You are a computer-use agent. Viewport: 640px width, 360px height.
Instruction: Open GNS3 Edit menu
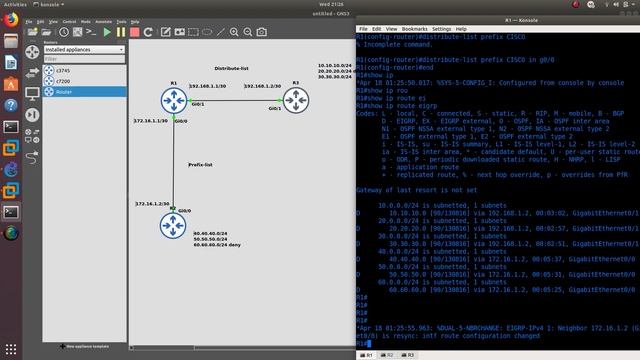(40, 22)
